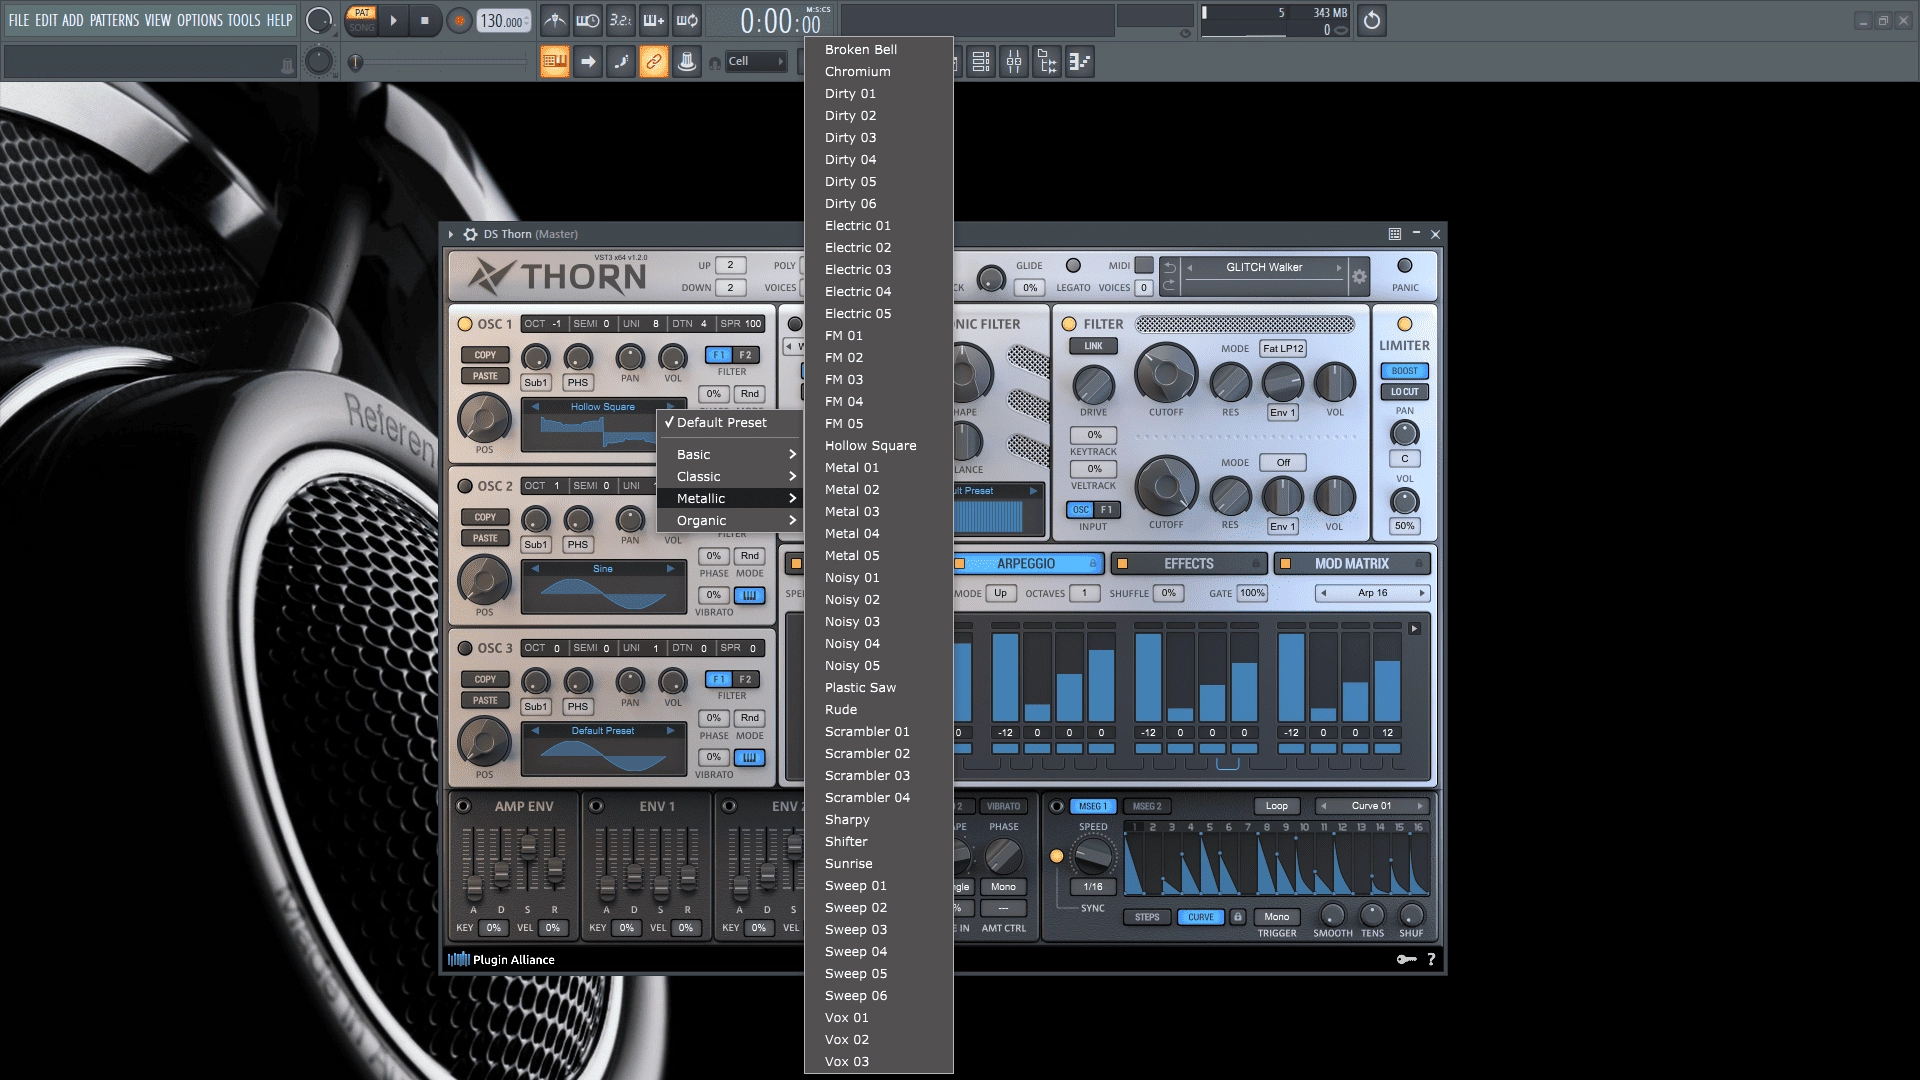The width and height of the screenshot is (1920, 1080).
Task: Switch pattern/song mode with the PAT button
Action: tap(362, 13)
